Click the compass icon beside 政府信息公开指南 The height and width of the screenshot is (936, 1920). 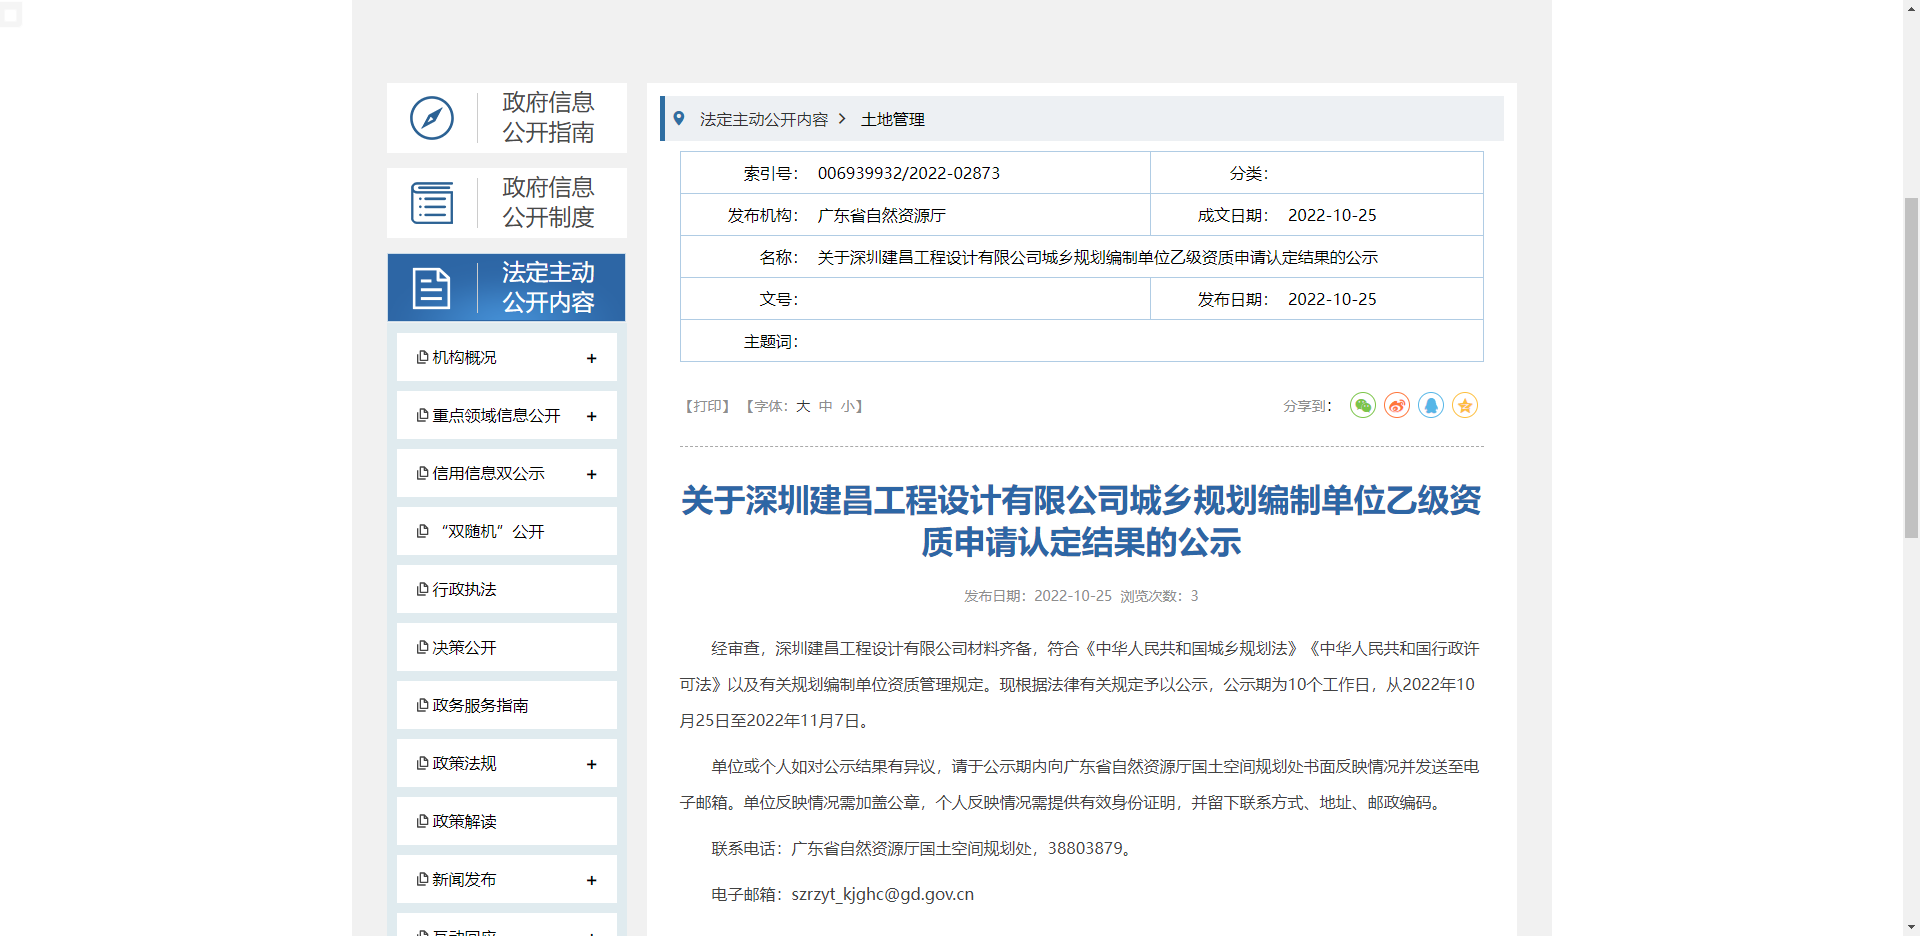point(431,117)
